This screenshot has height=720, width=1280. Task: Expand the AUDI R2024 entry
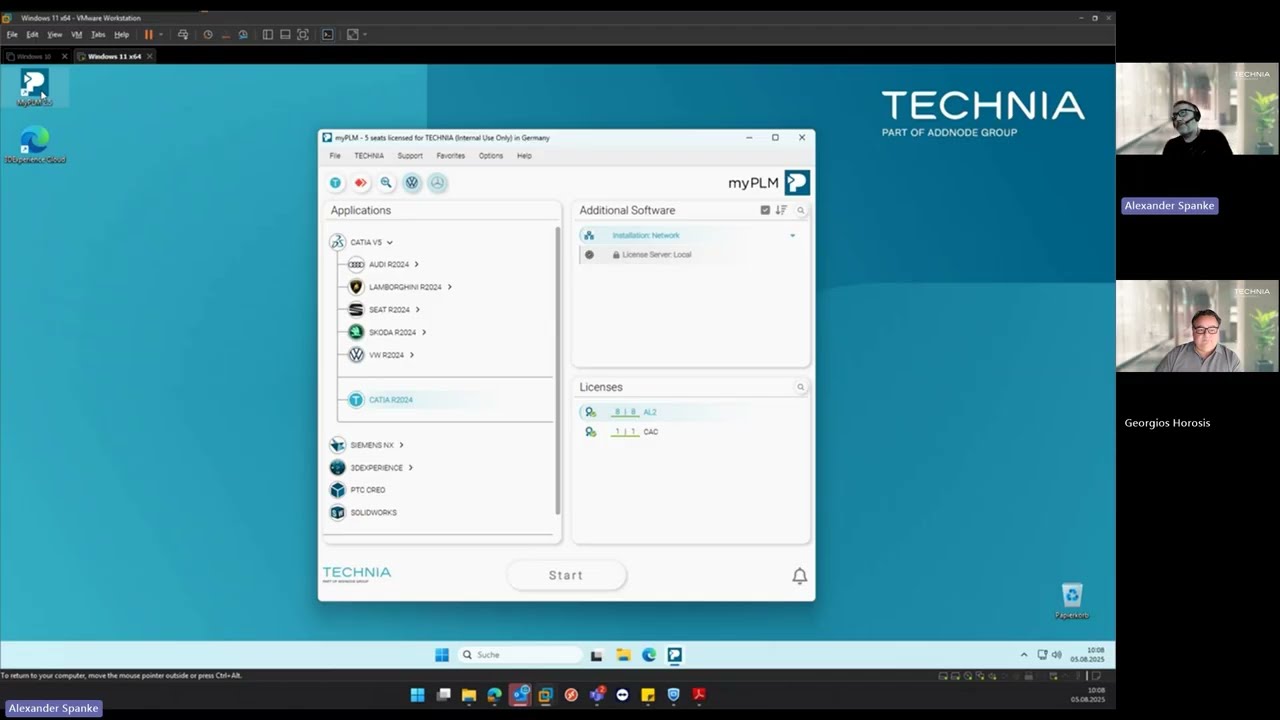click(416, 264)
